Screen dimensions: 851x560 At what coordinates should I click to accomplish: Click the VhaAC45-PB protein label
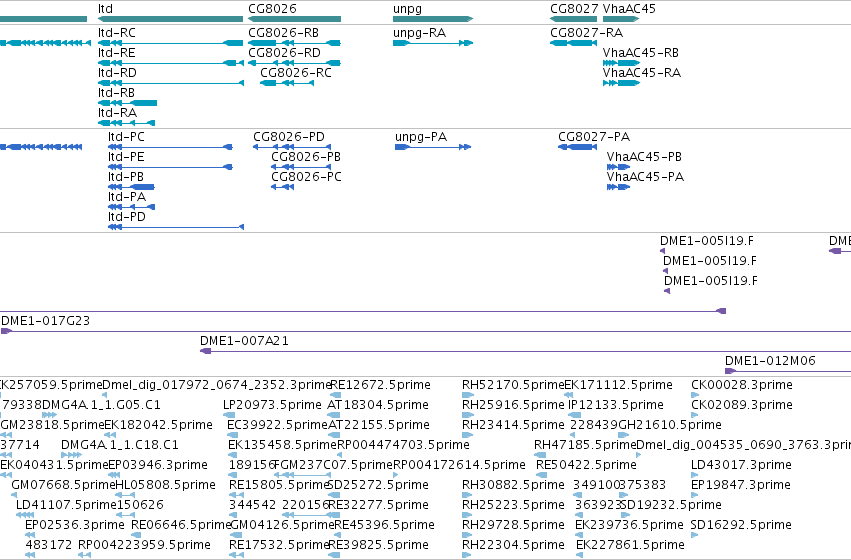[644, 157]
